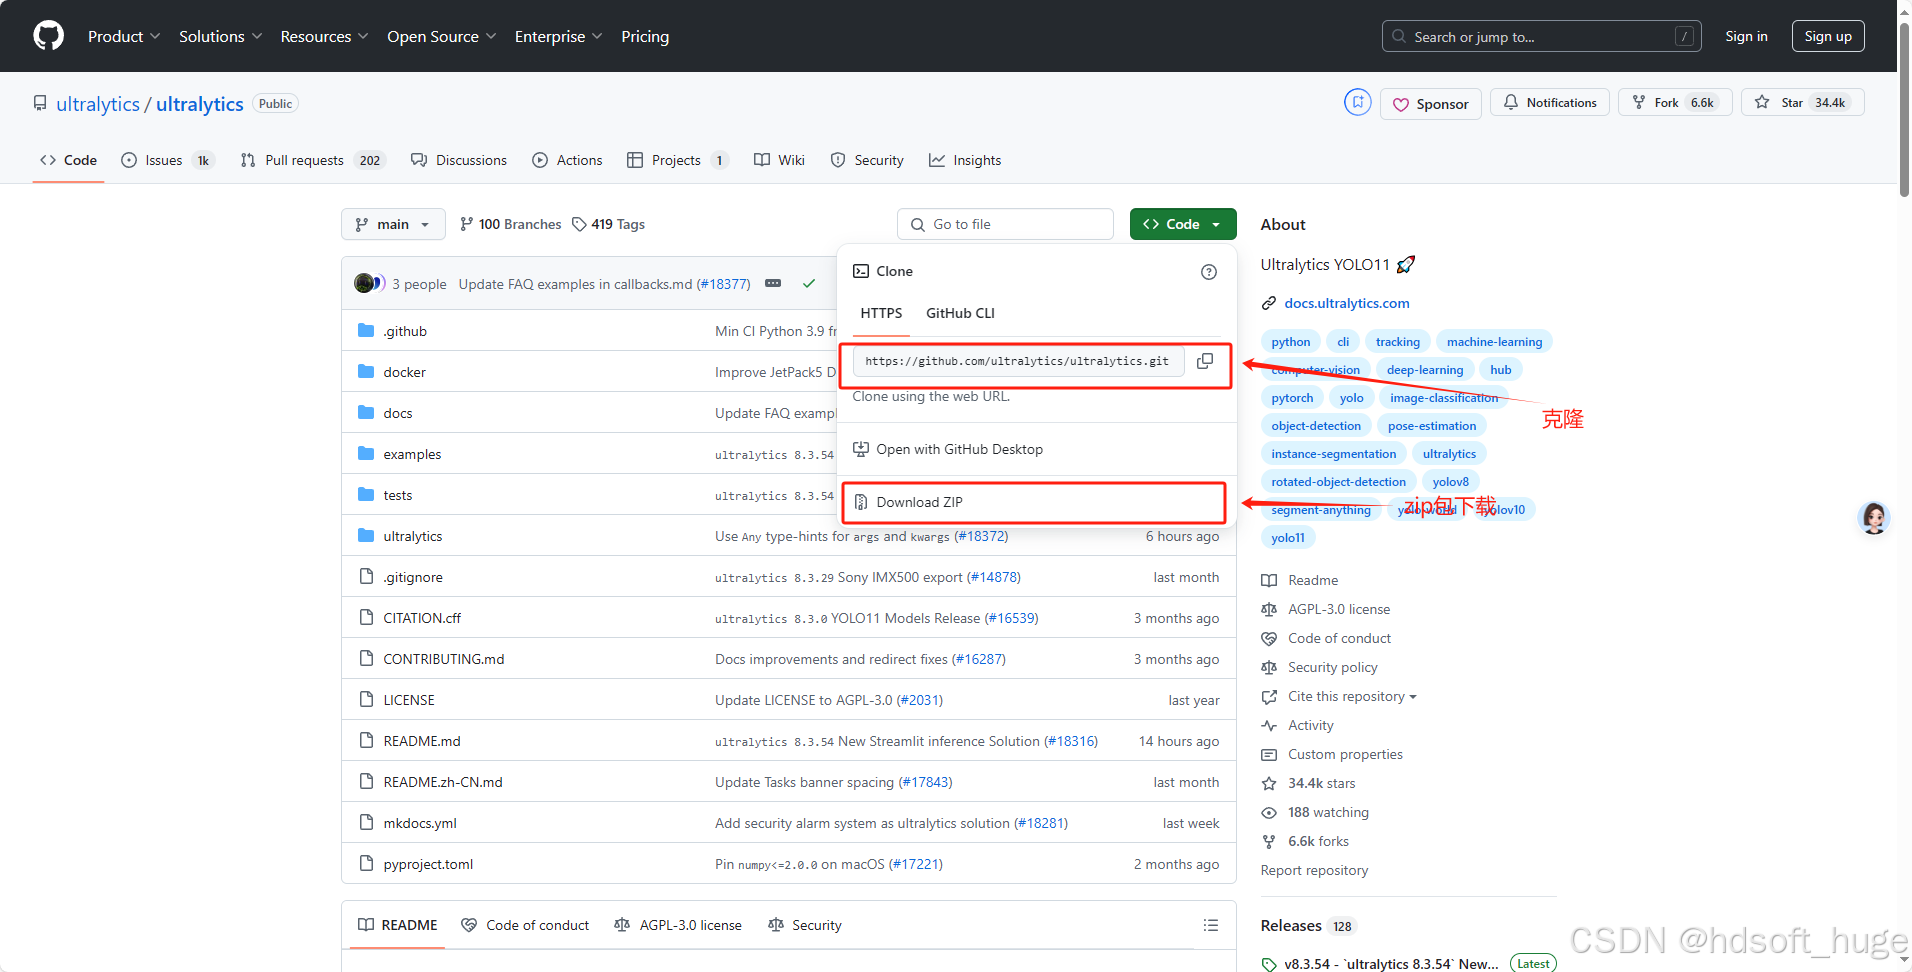Open the Pricing page
Viewport: 1912px width, 972px height.
(645, 36)
